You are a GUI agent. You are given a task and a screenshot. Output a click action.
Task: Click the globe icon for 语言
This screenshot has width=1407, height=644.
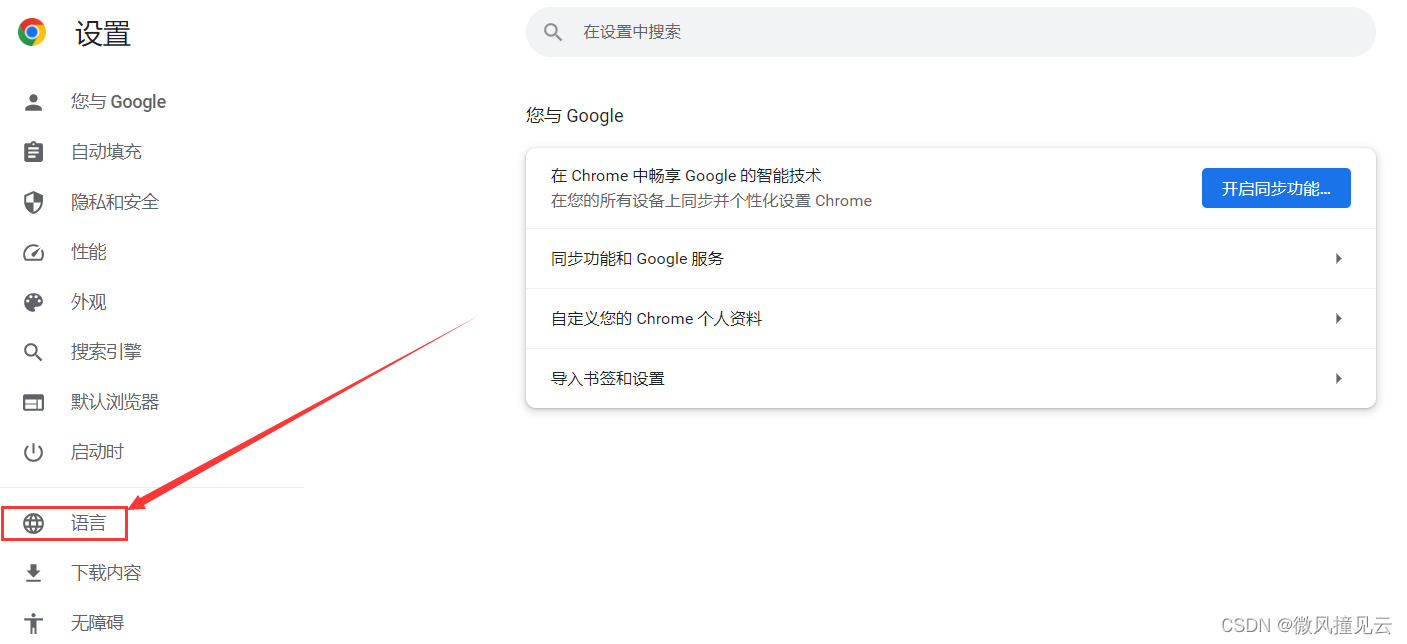[34, 523]
